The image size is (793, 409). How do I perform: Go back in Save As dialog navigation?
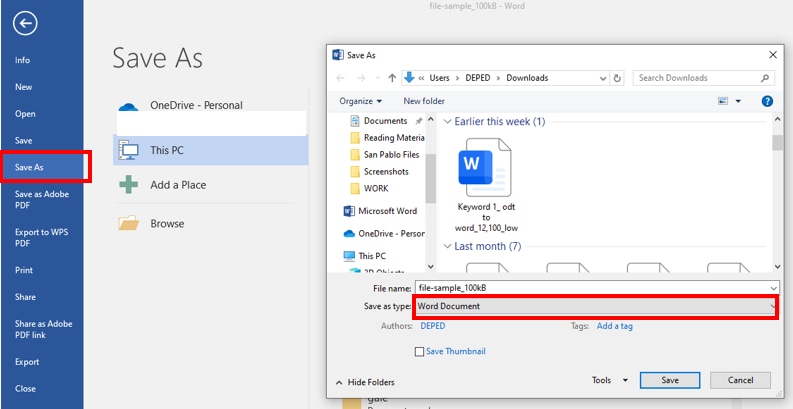click(340, 78)
